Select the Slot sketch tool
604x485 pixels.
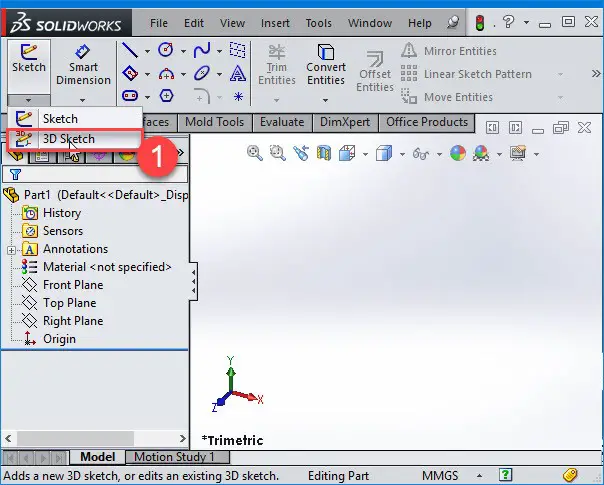[130, 95]
